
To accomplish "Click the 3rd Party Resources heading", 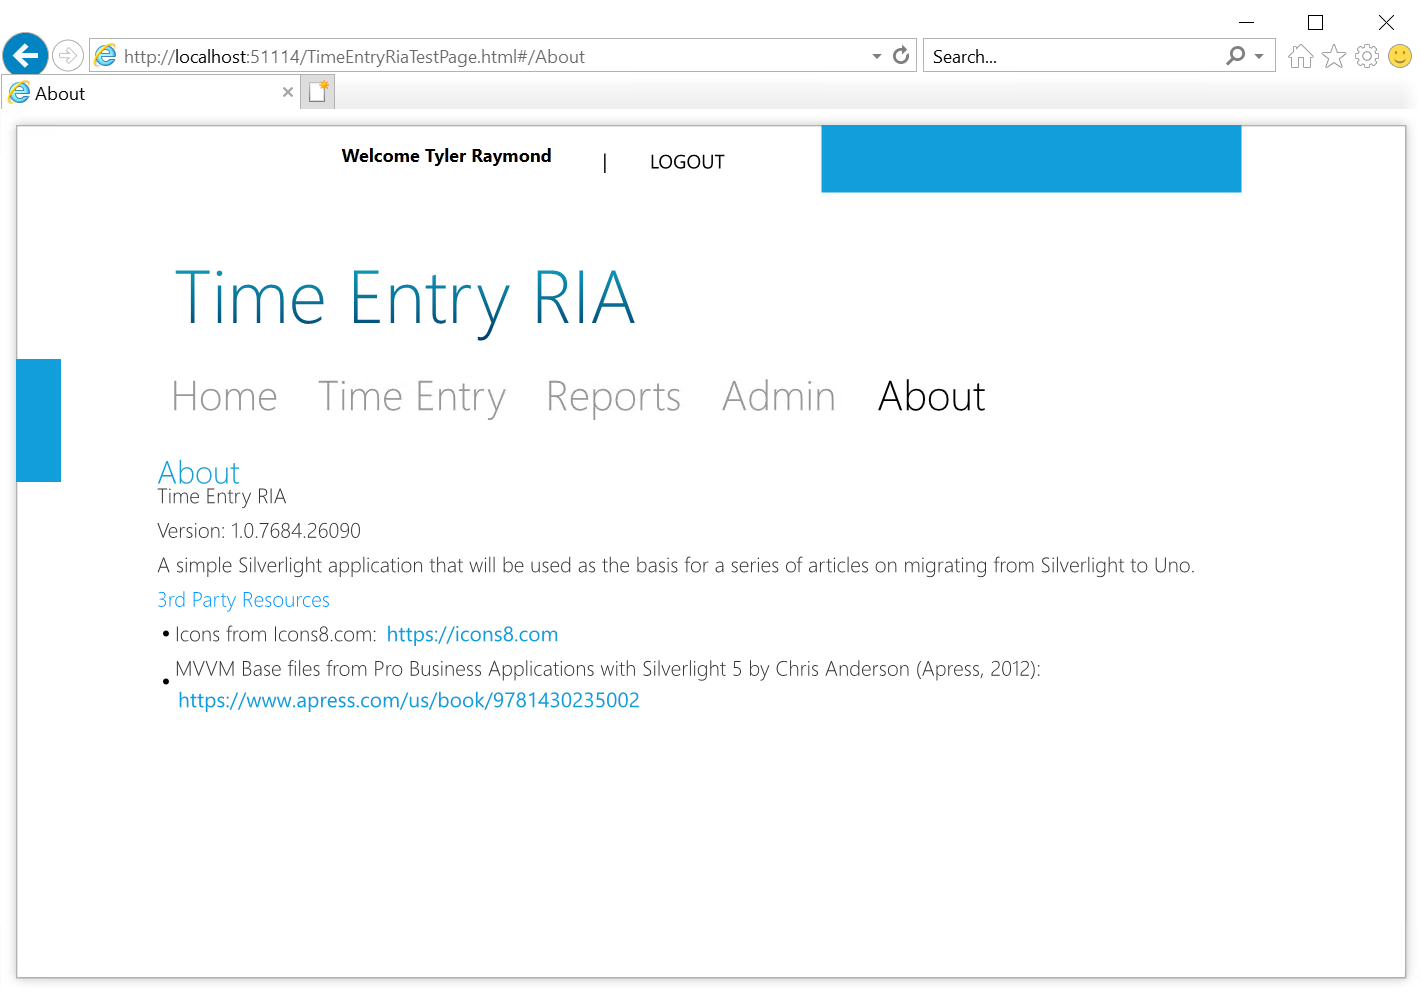I will pyautogui.click(x=243, y=600).
